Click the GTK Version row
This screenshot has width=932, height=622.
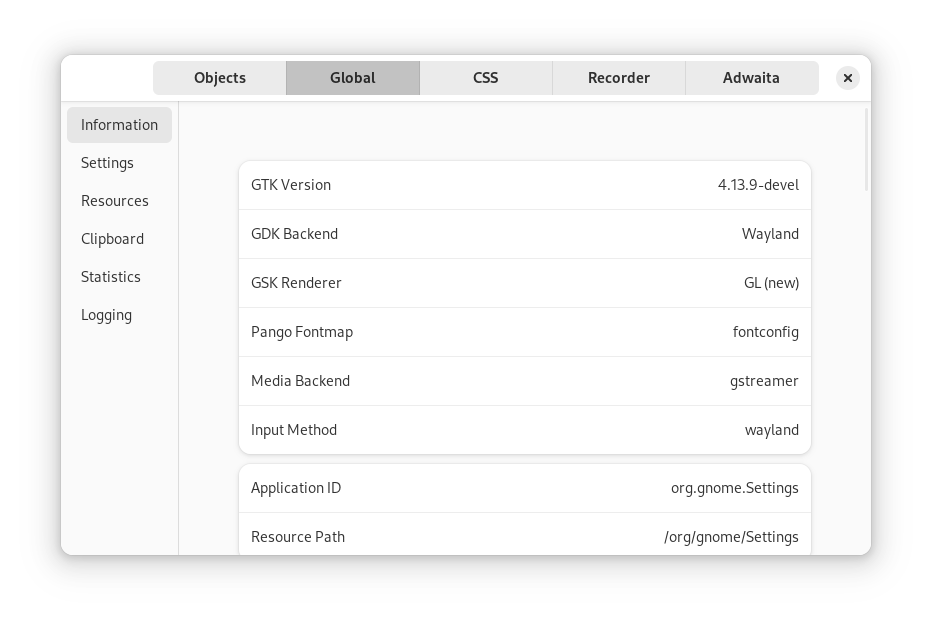click(x=524, y=184)
